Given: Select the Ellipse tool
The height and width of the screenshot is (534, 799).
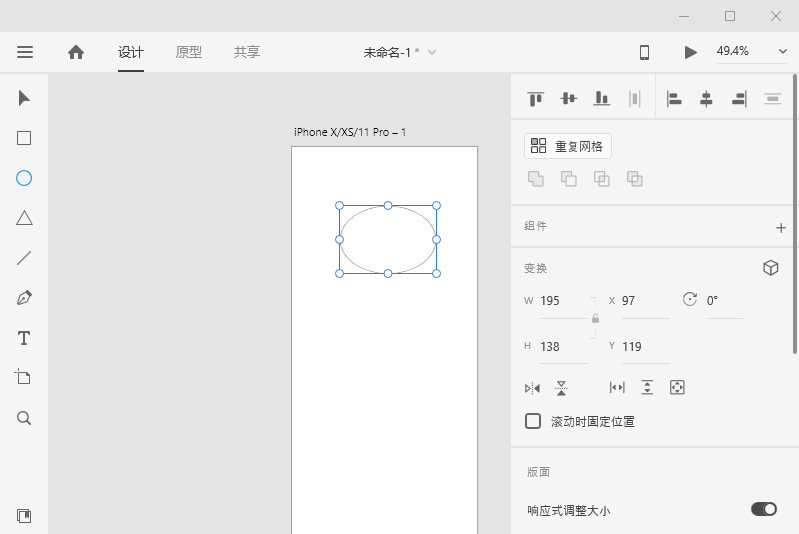Looking at the screenshot, I should [x=24, y=178].
